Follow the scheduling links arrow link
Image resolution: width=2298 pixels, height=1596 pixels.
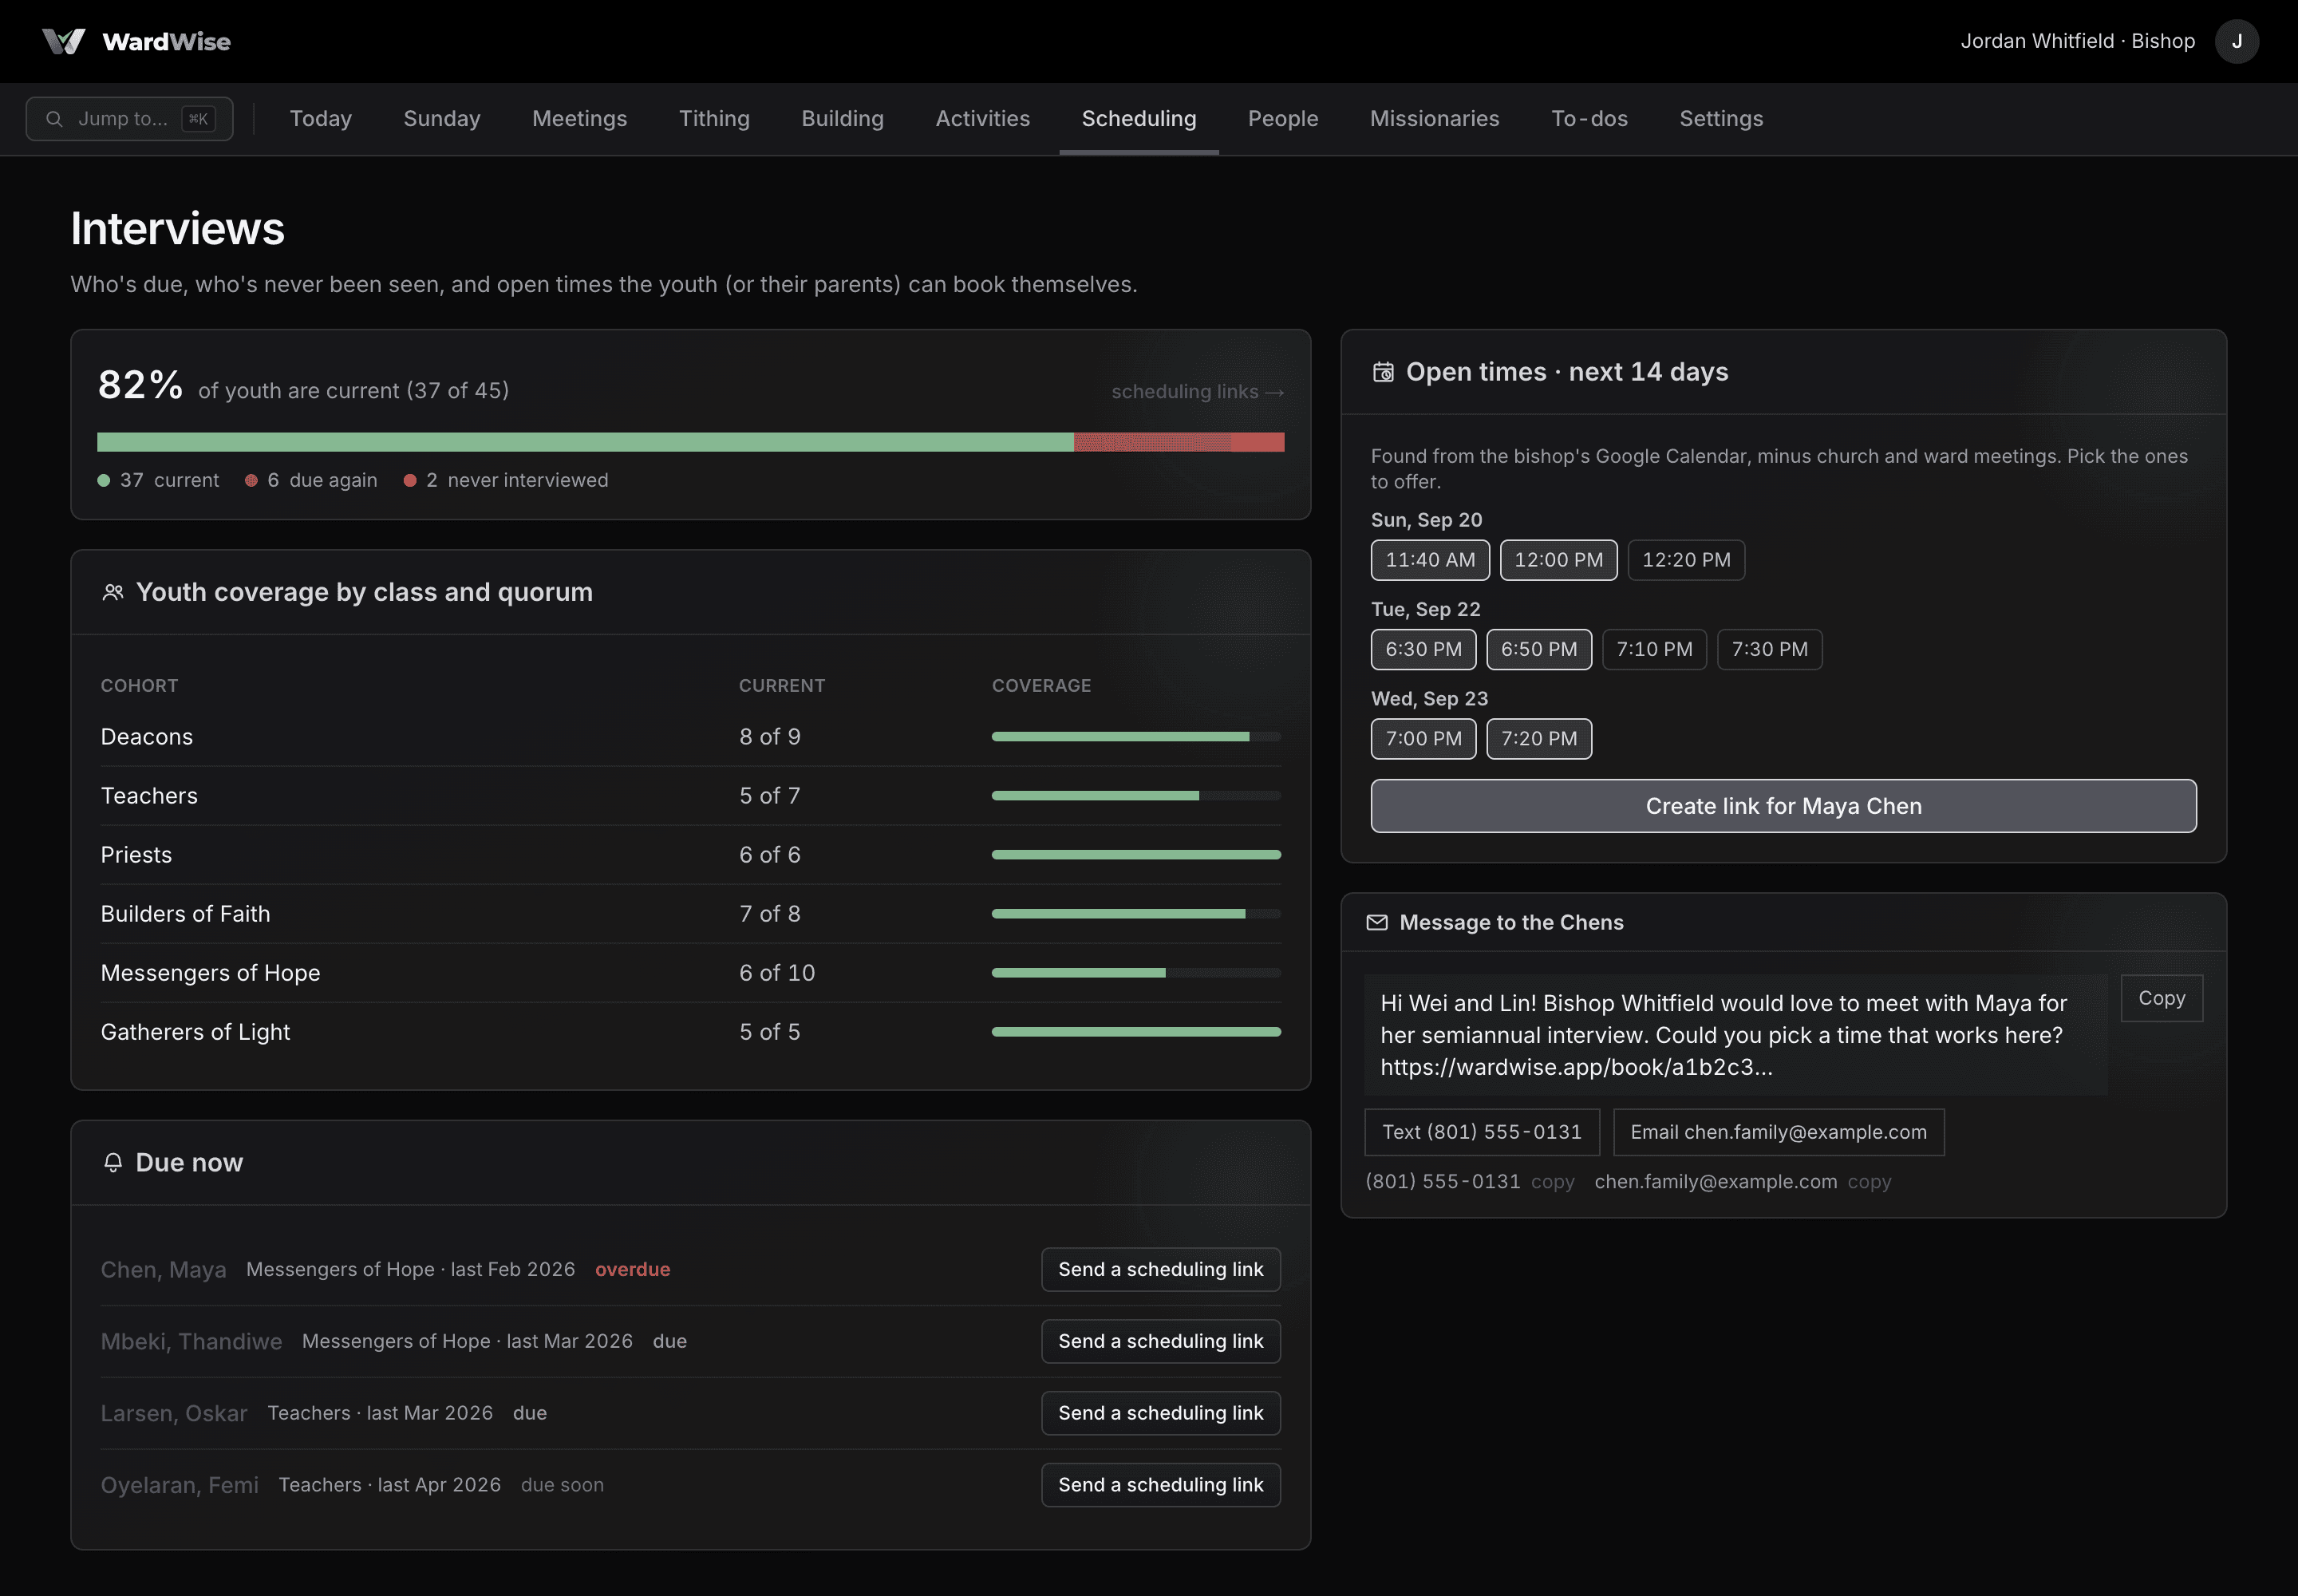[1197, 392]
